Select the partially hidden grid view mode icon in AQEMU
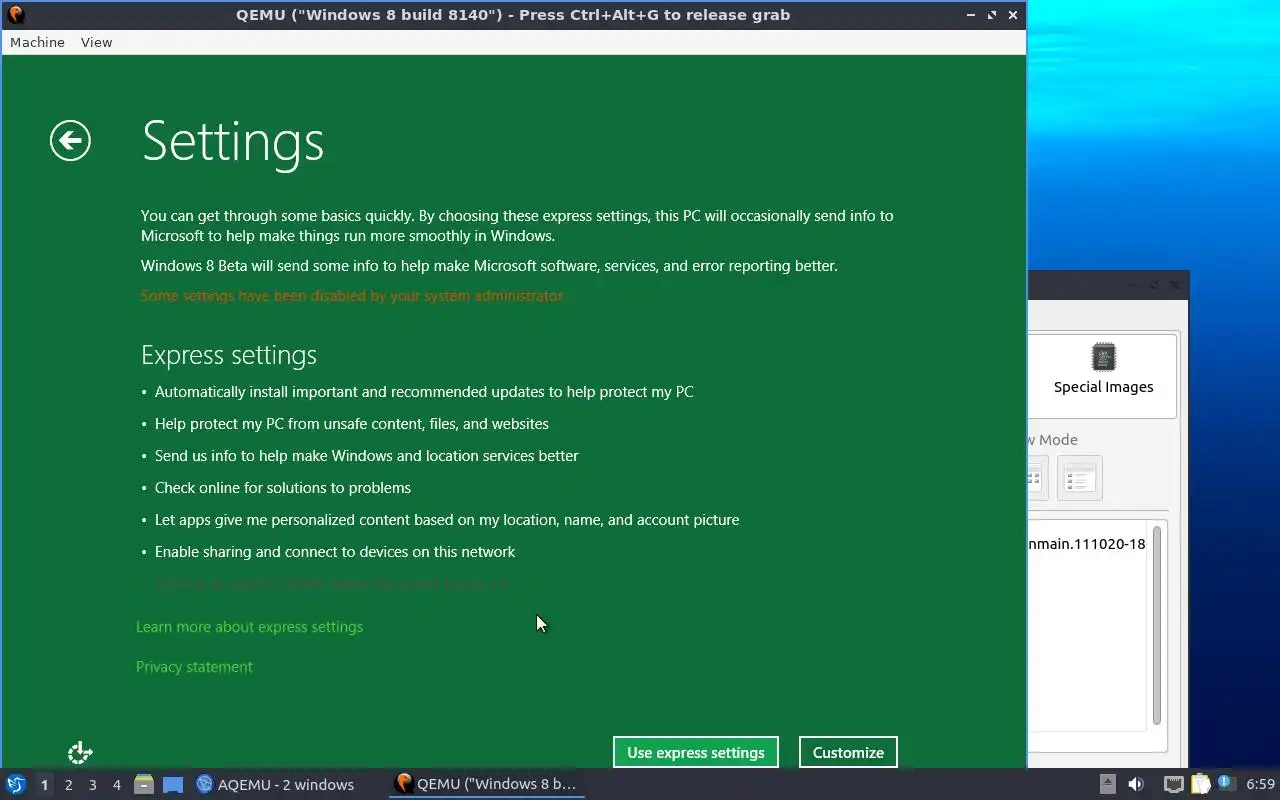This screenshot has width=1280, height=800. pos(1037,478)
